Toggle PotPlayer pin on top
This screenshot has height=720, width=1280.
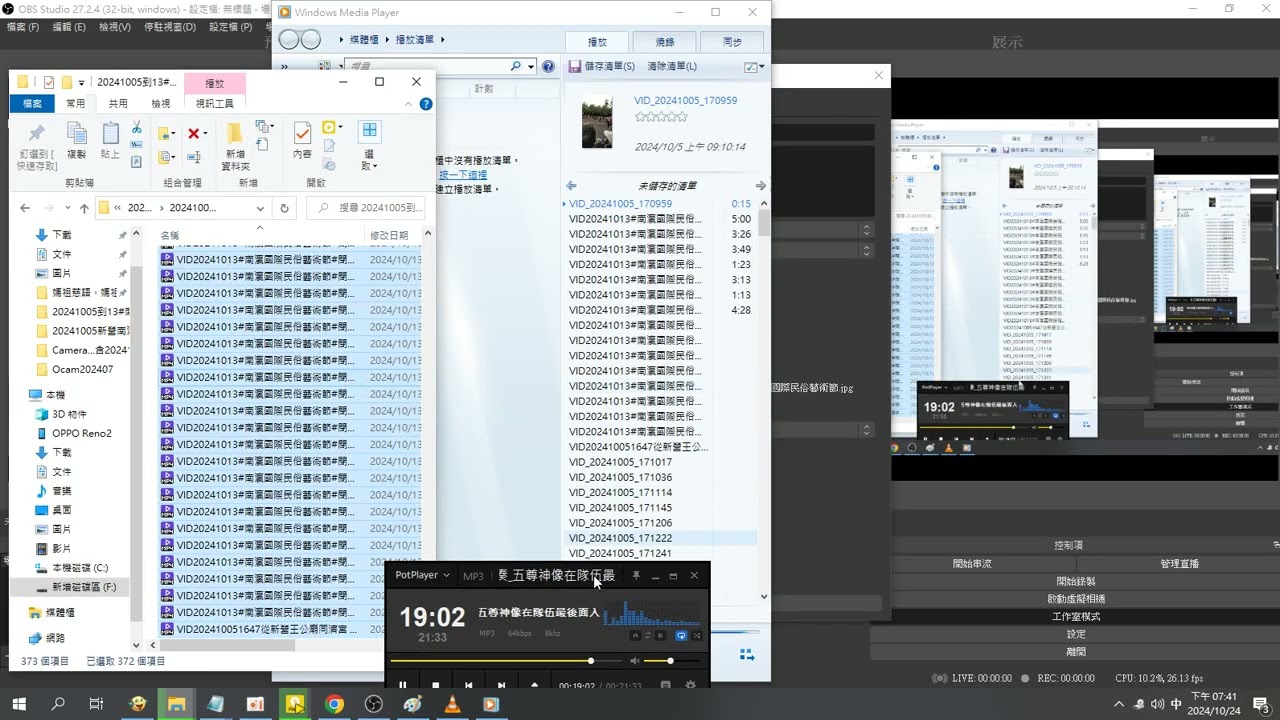click(x=635, y=575)
